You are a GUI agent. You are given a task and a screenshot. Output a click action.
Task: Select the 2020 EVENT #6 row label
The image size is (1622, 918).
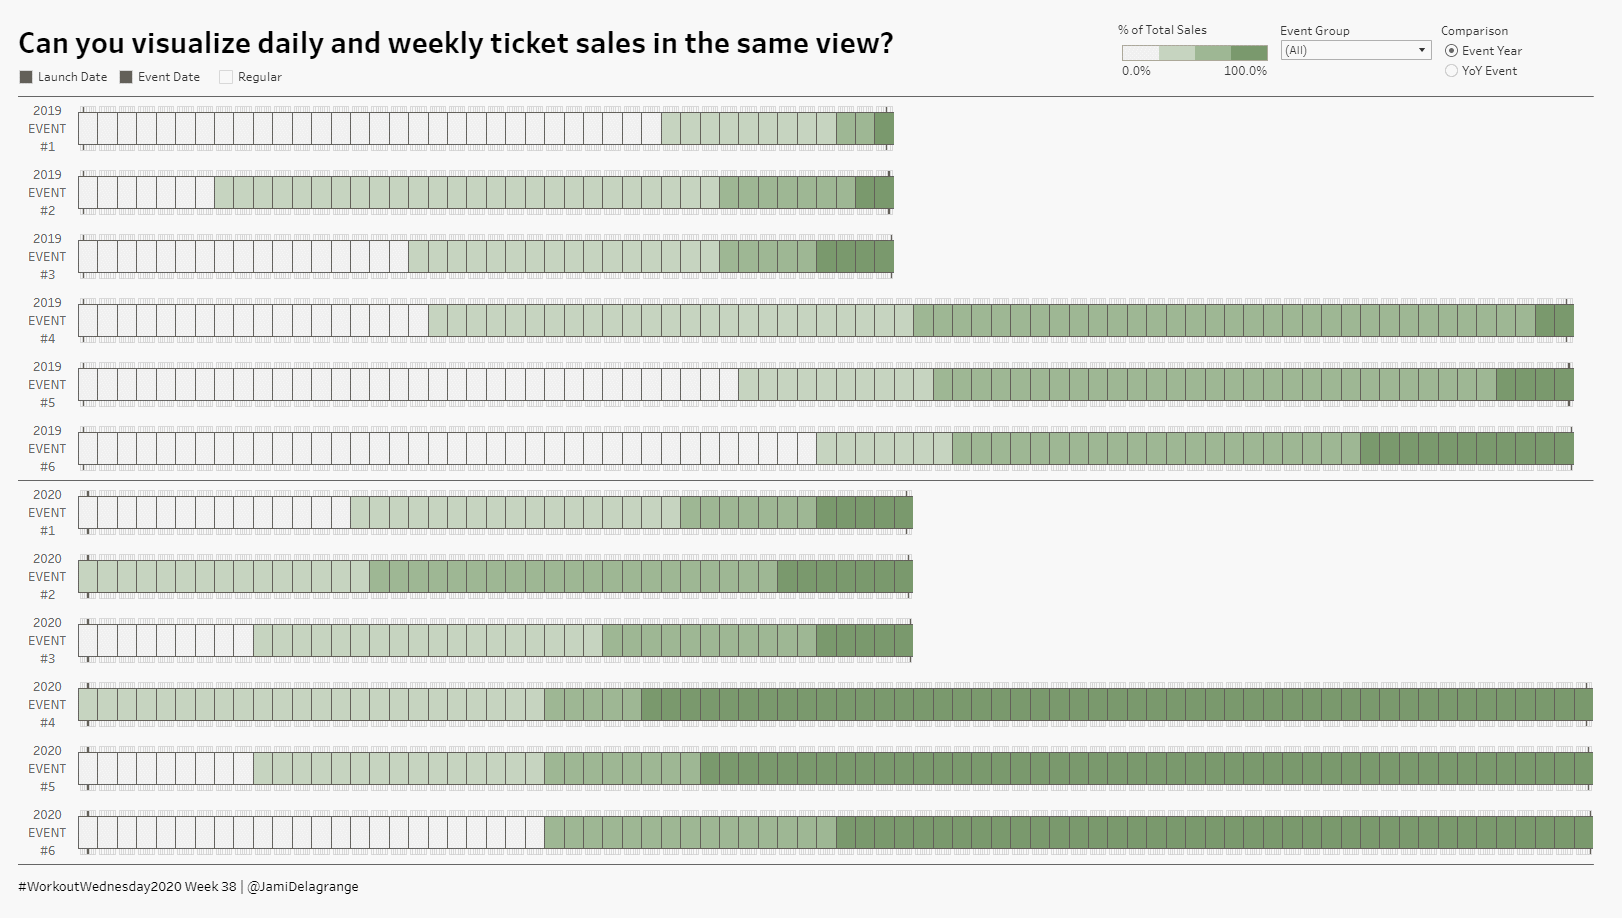(47, 833)
